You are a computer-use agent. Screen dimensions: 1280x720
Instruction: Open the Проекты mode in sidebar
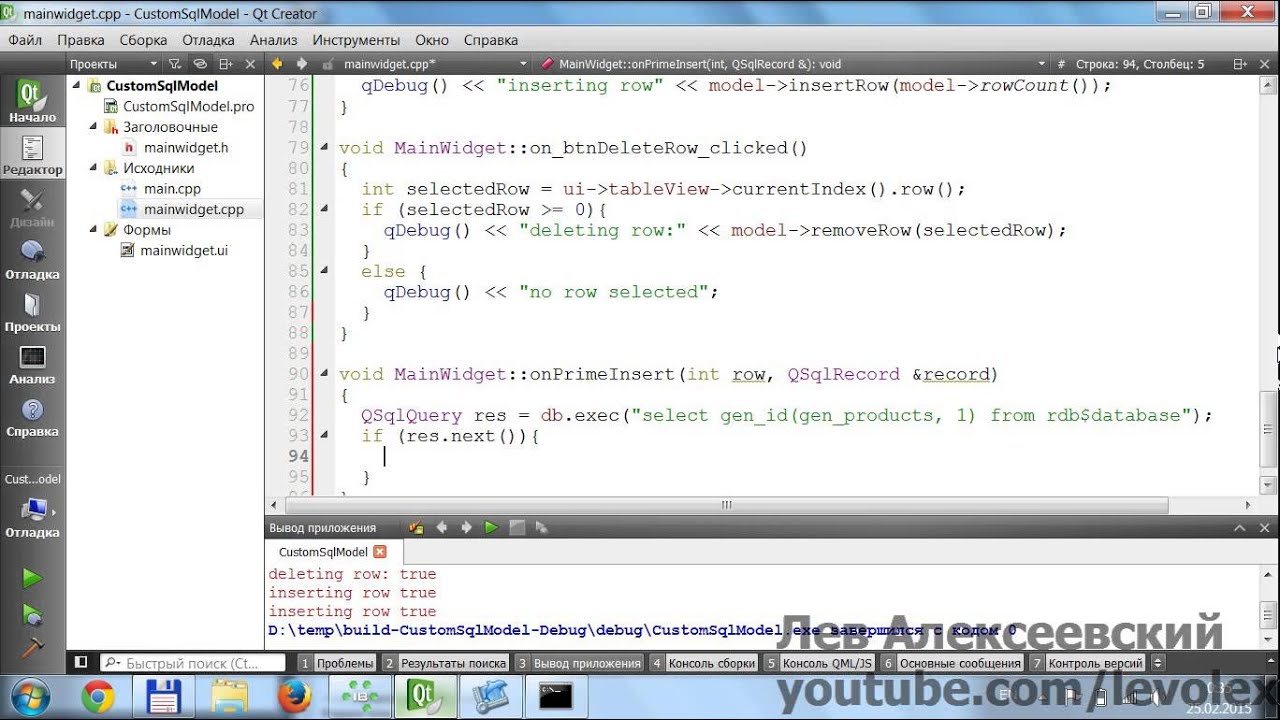tap(33, 312)
